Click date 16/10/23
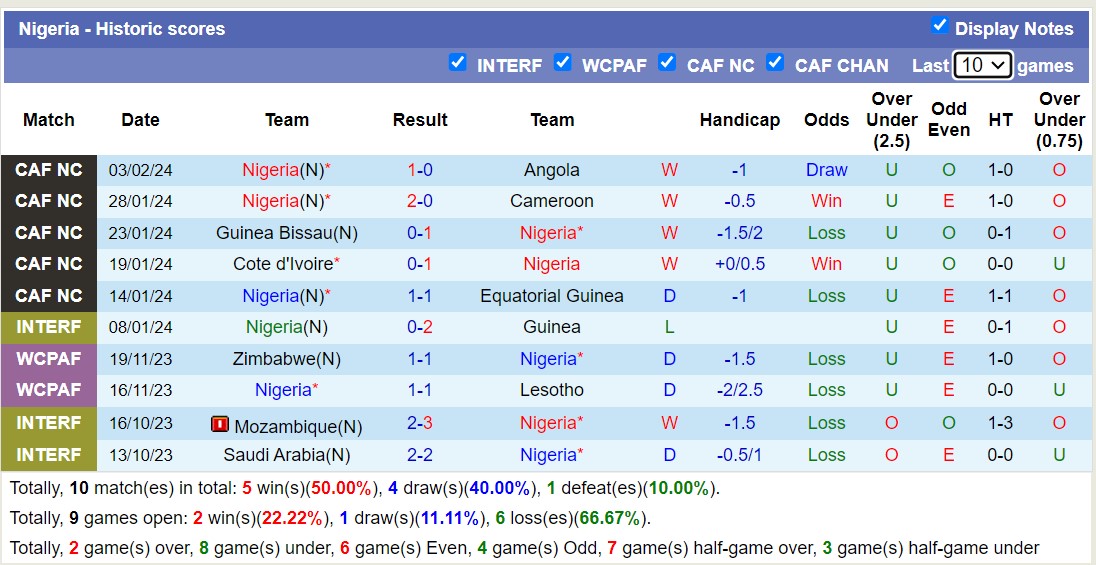Image resolution: width=1096 pixels, height=565 pixels. [140, 423]
